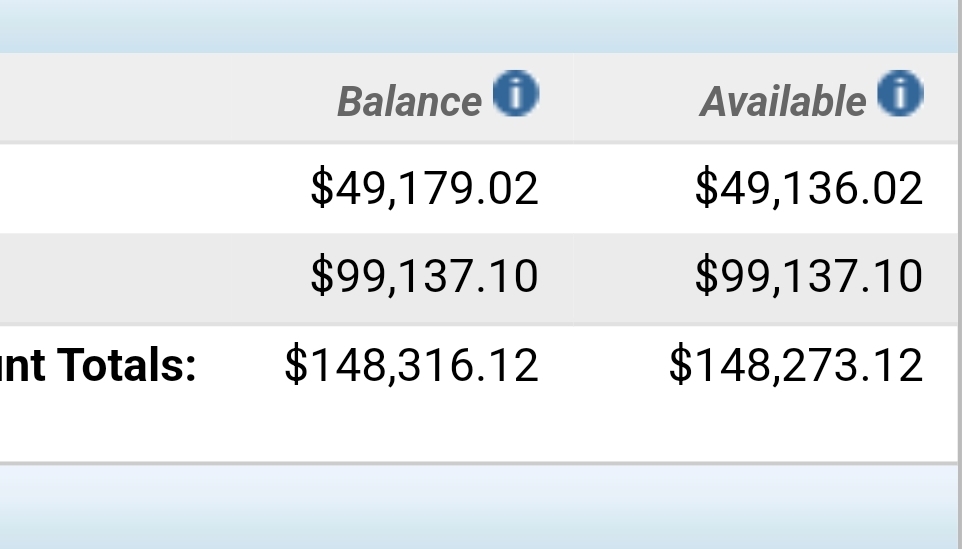This screenshot has width=963, height=549.
Task: Click the $148,273.12 total available
Action: (796, 365)
